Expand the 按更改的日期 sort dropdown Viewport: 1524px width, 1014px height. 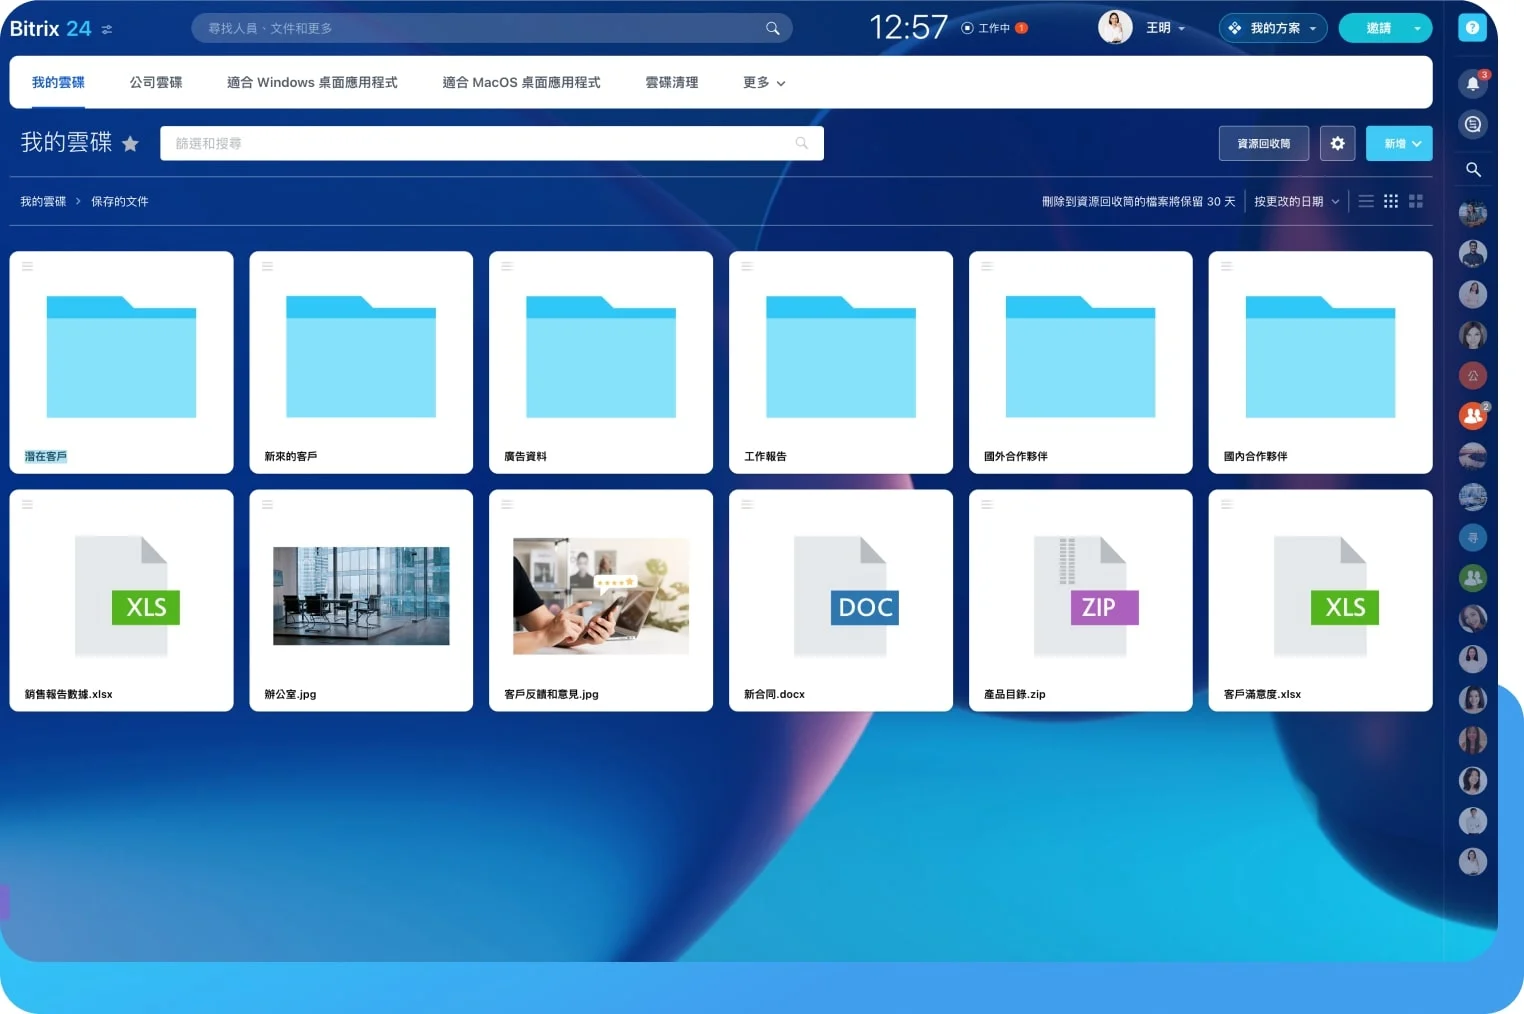pos(1296,201)
